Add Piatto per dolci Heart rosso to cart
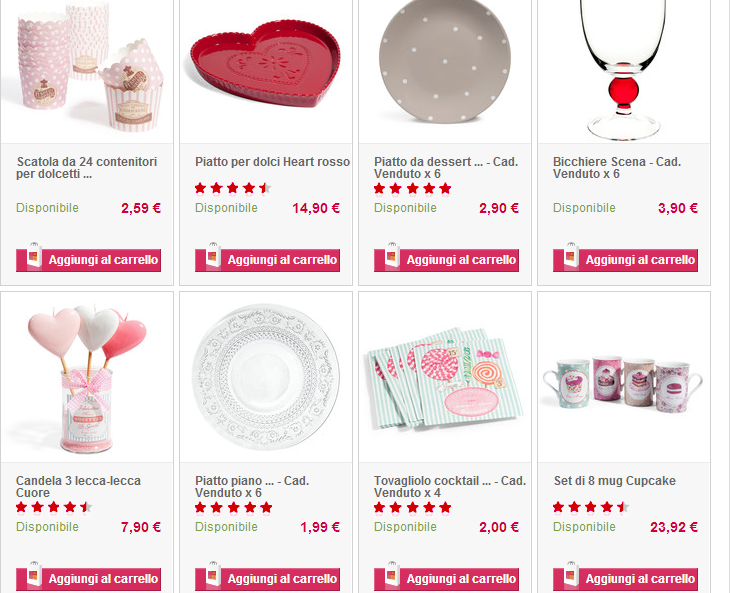Image resolution: width=730 pixels, height=593 pixels. pos(267,260)
